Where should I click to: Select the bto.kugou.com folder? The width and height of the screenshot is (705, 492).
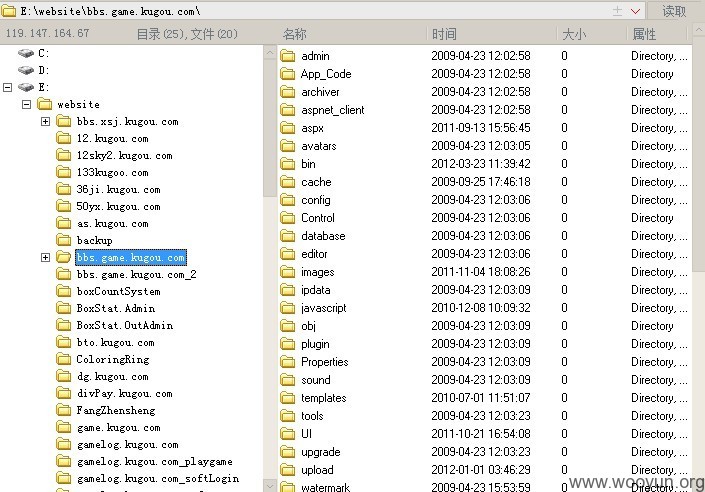coord(116,342)
